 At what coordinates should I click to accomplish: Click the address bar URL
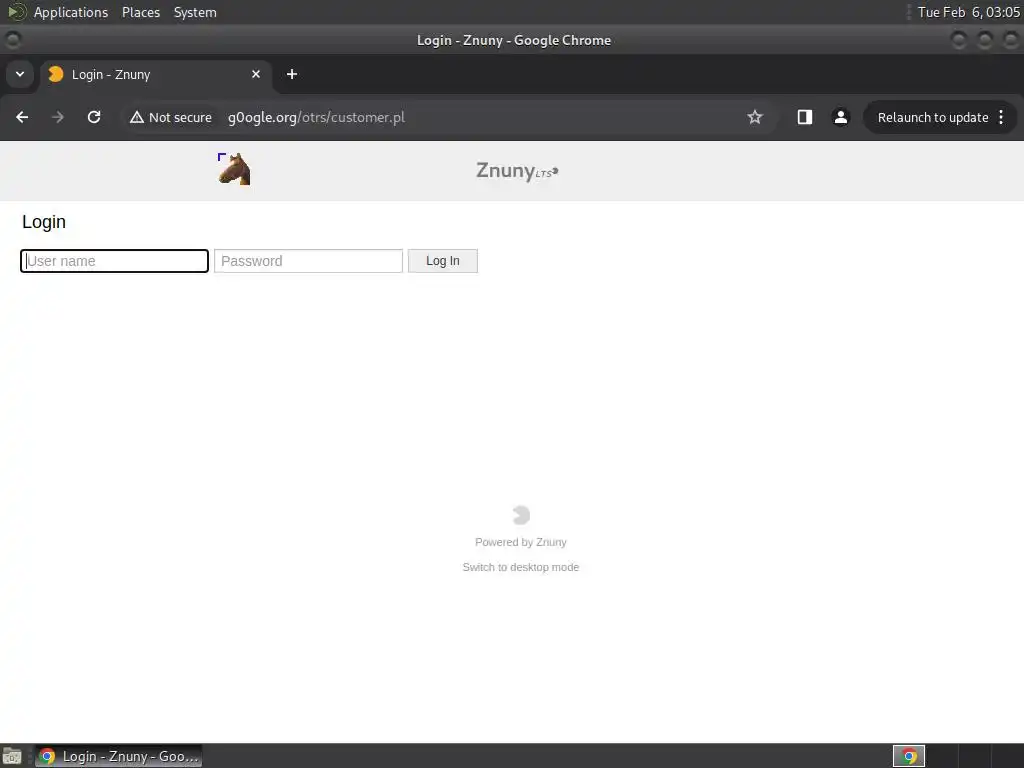point(316,118)
